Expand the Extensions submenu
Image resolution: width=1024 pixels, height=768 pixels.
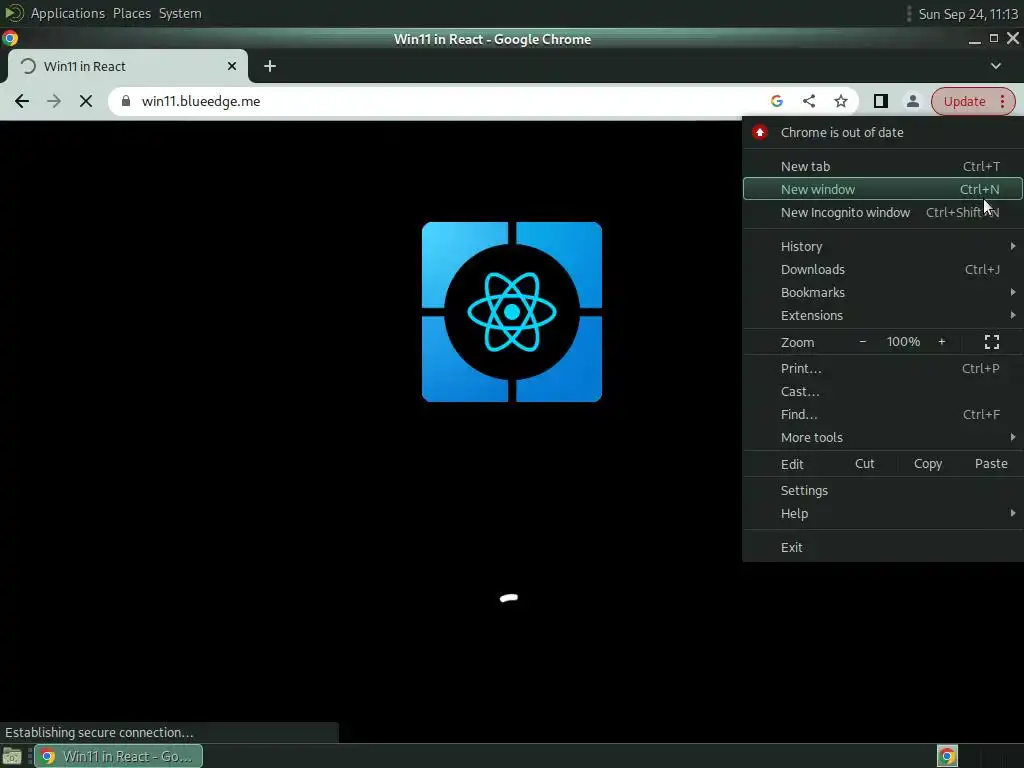[883, 315]
